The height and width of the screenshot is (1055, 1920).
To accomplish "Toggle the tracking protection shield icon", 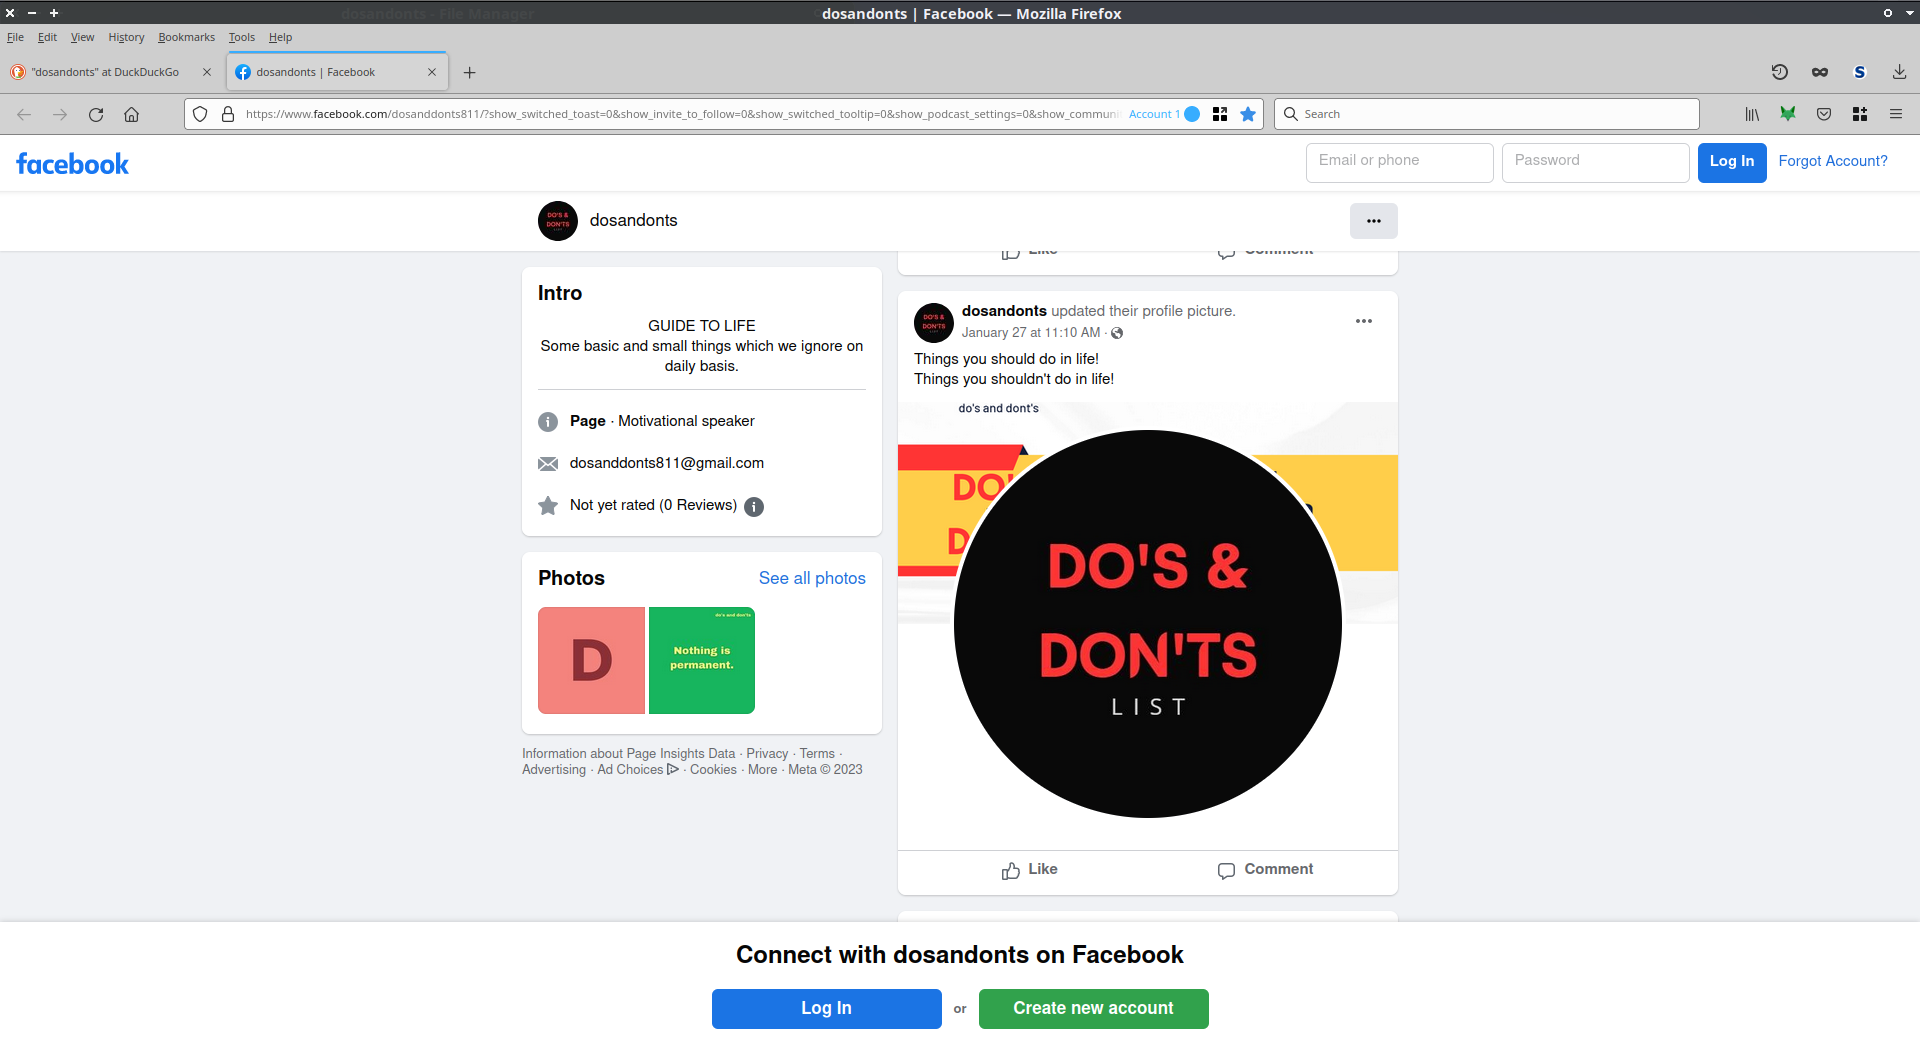I will [x=200, y=115].
